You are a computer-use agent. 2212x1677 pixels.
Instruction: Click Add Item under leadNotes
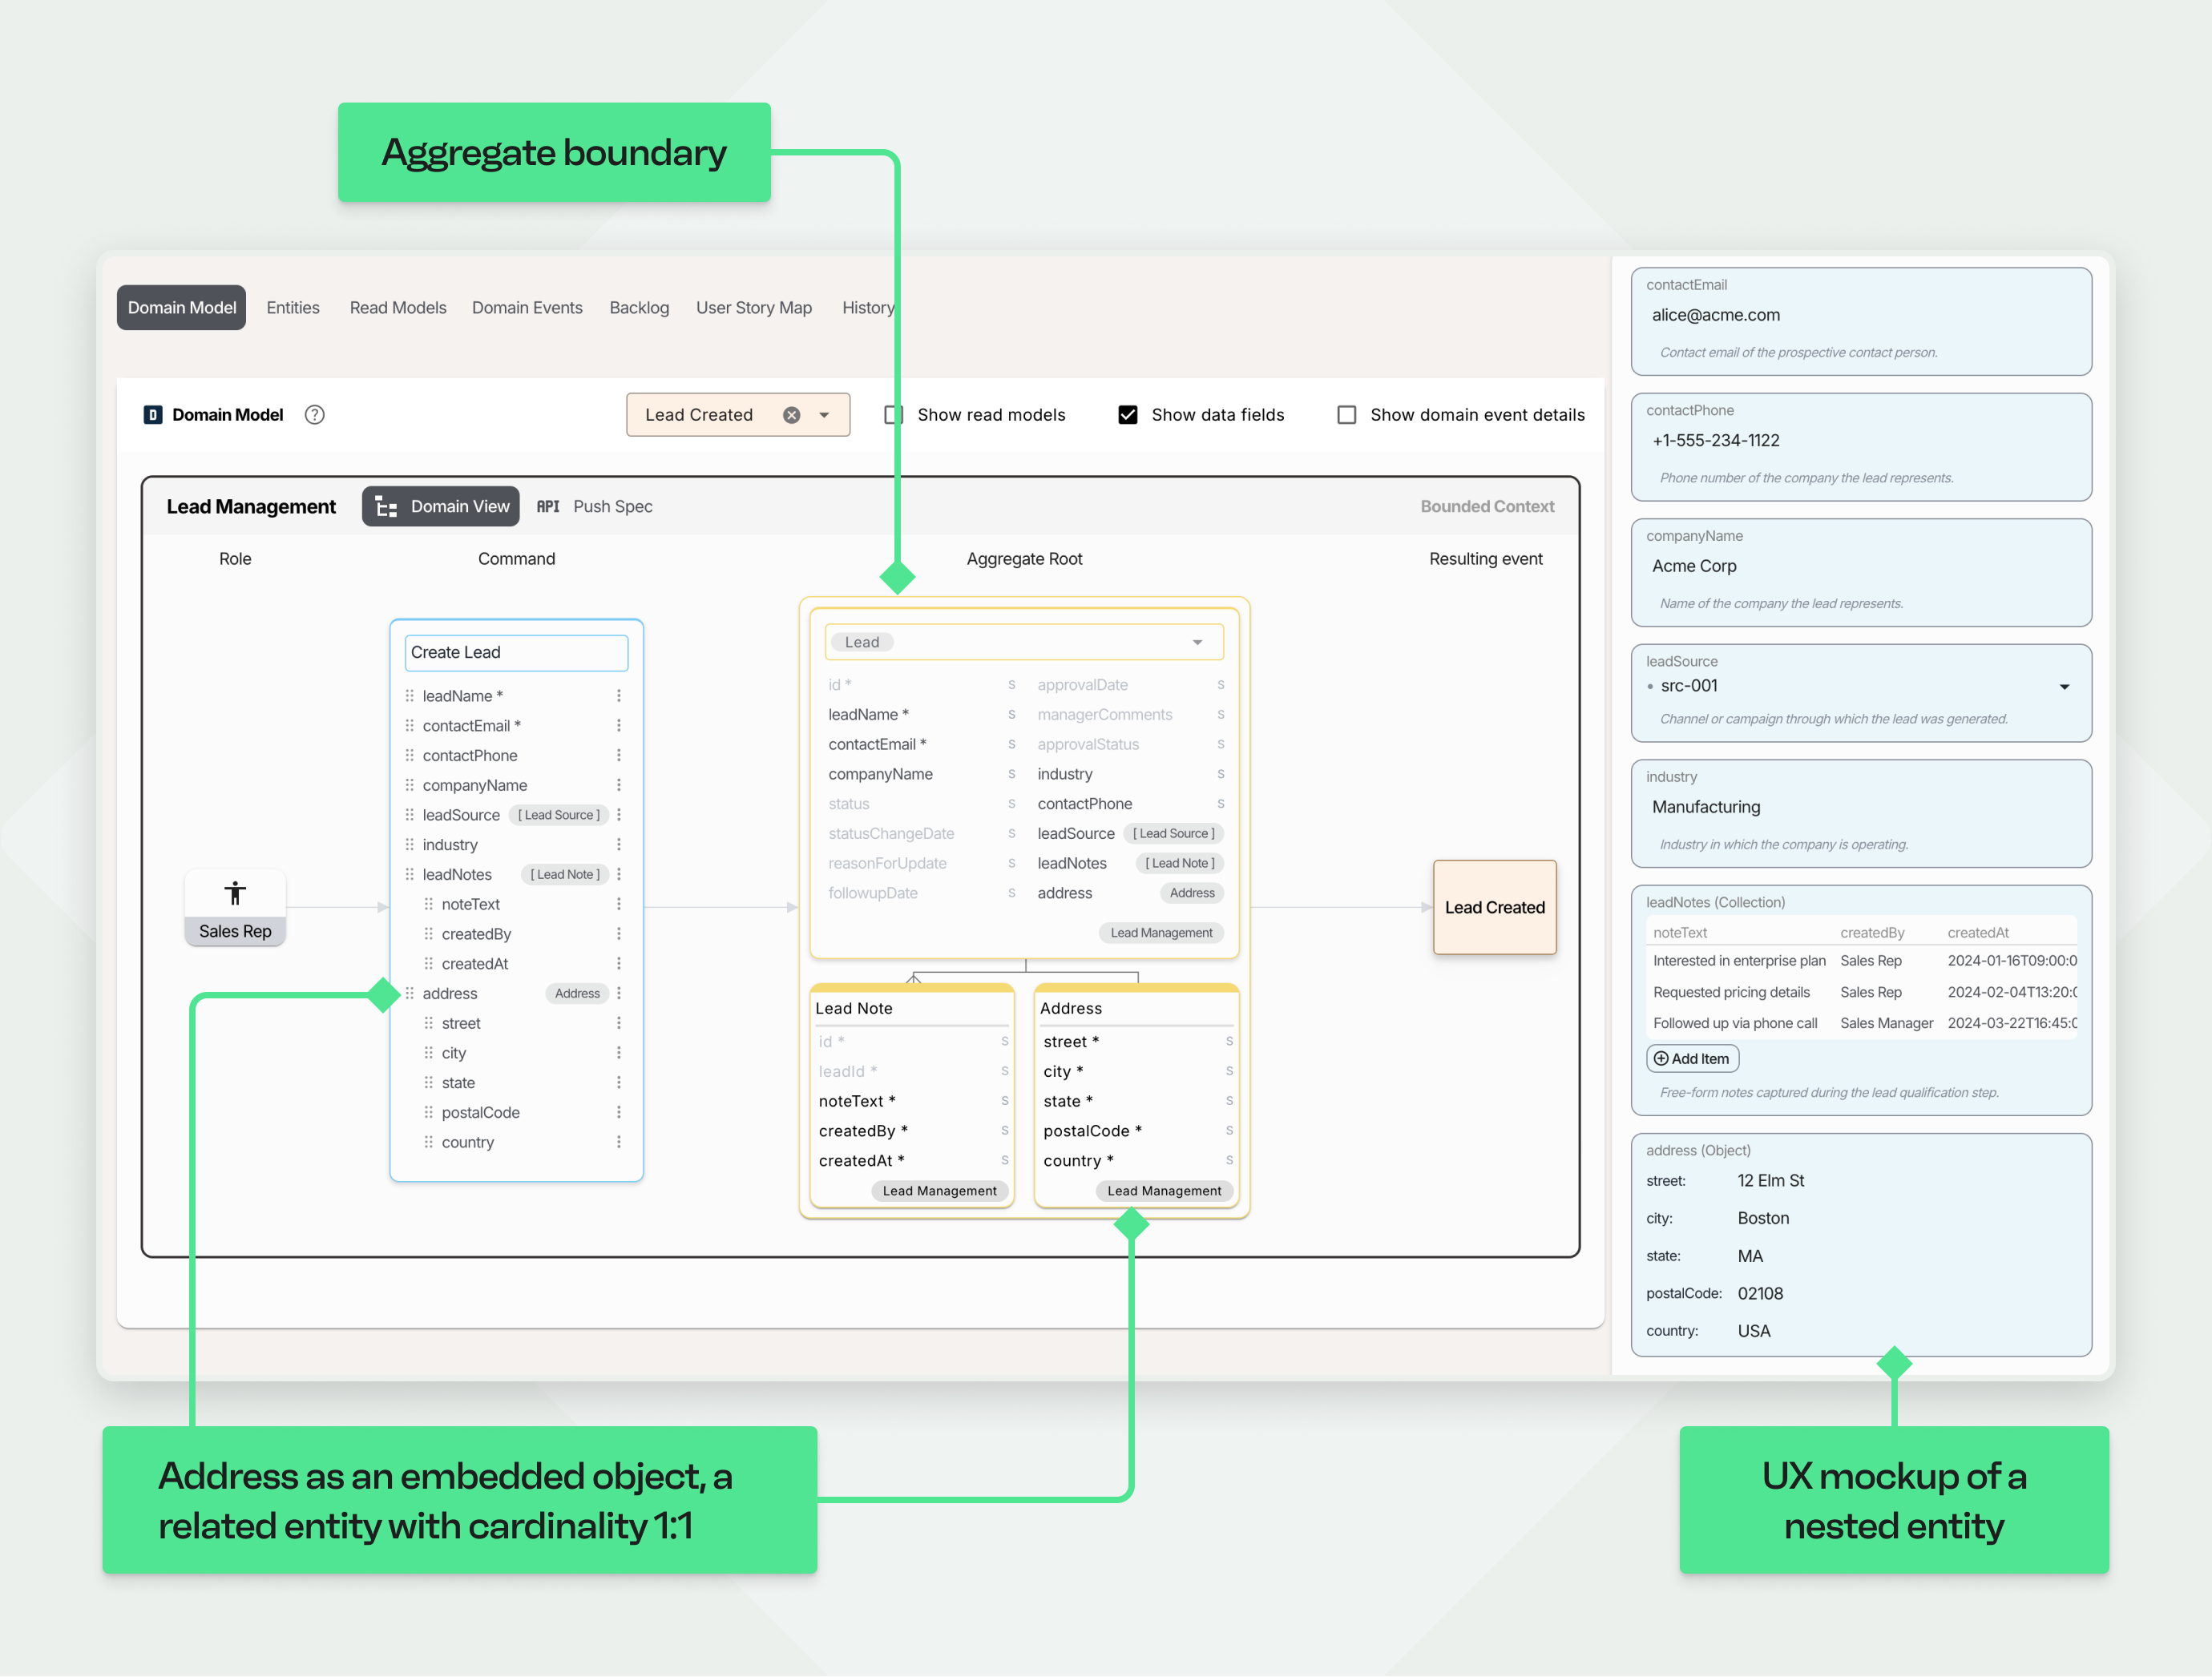click(1692, 1059)
